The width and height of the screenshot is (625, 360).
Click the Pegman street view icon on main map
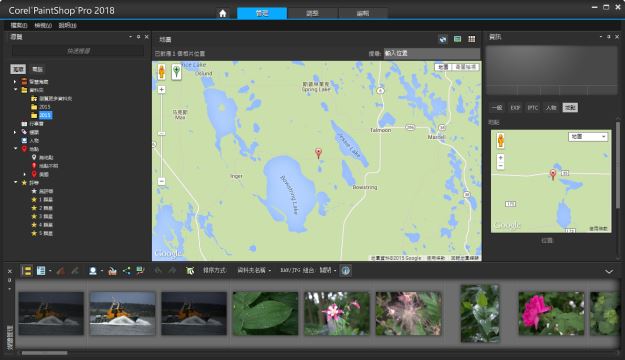[161, 72]
